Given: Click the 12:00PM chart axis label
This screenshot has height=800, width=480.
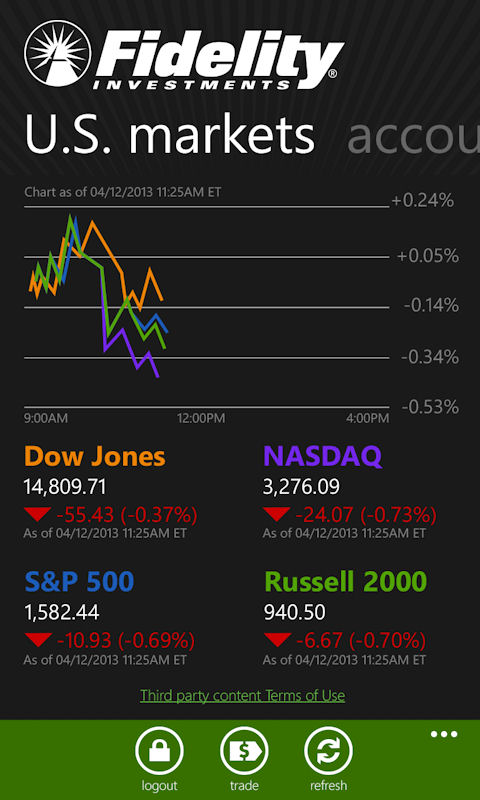Looking at the screenshot, I should point(201,419).
